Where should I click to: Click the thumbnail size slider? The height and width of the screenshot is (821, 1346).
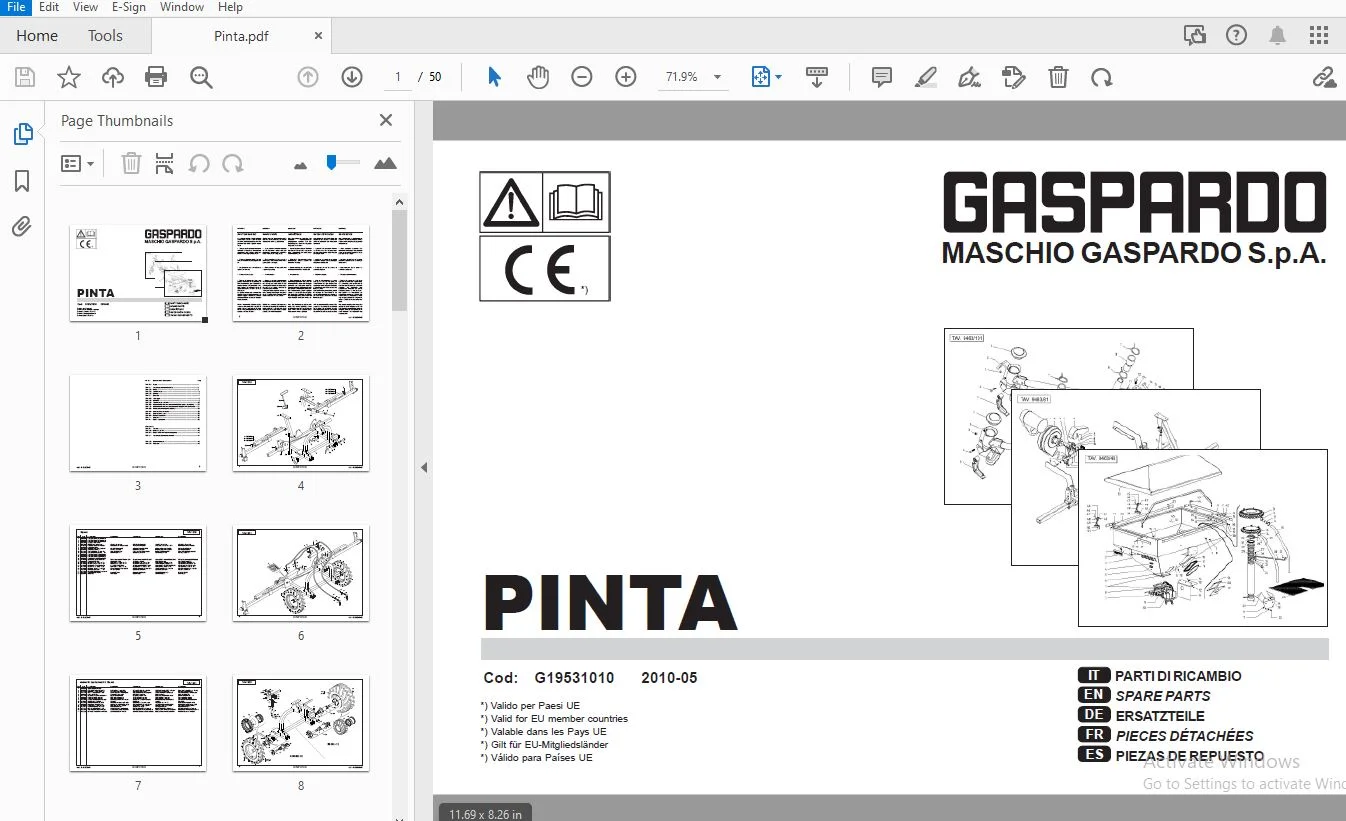point(342,162)
